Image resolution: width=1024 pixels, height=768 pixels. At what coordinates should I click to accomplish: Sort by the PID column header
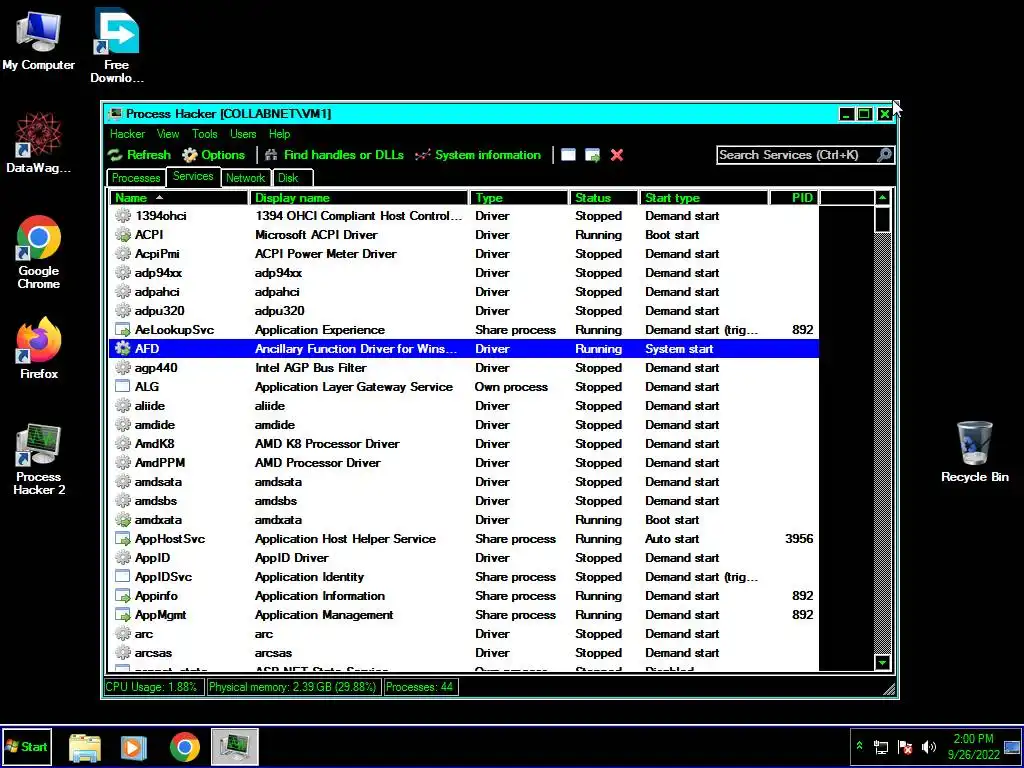(x=794, y=198)
